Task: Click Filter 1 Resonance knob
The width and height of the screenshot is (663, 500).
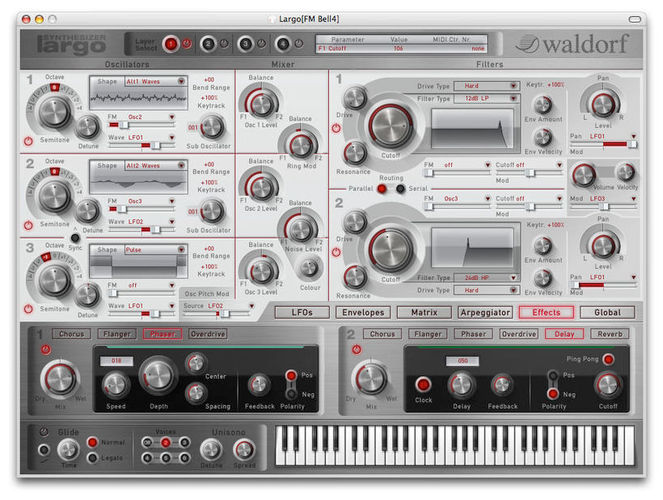Action: (356, 153)
